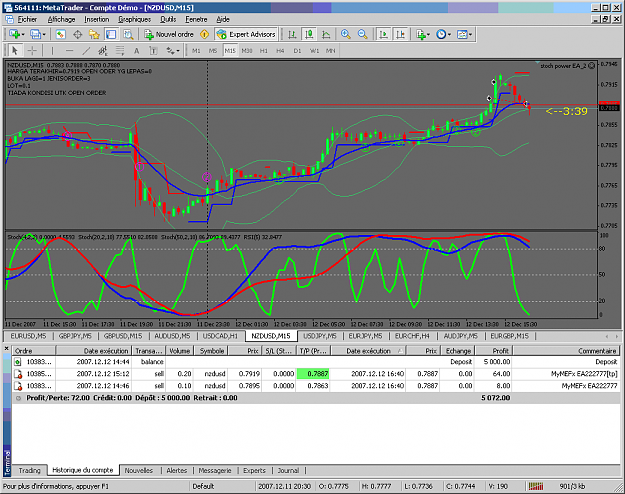Select the trendline tool
Screen dimensions: 625x494
tap(86, 51)
